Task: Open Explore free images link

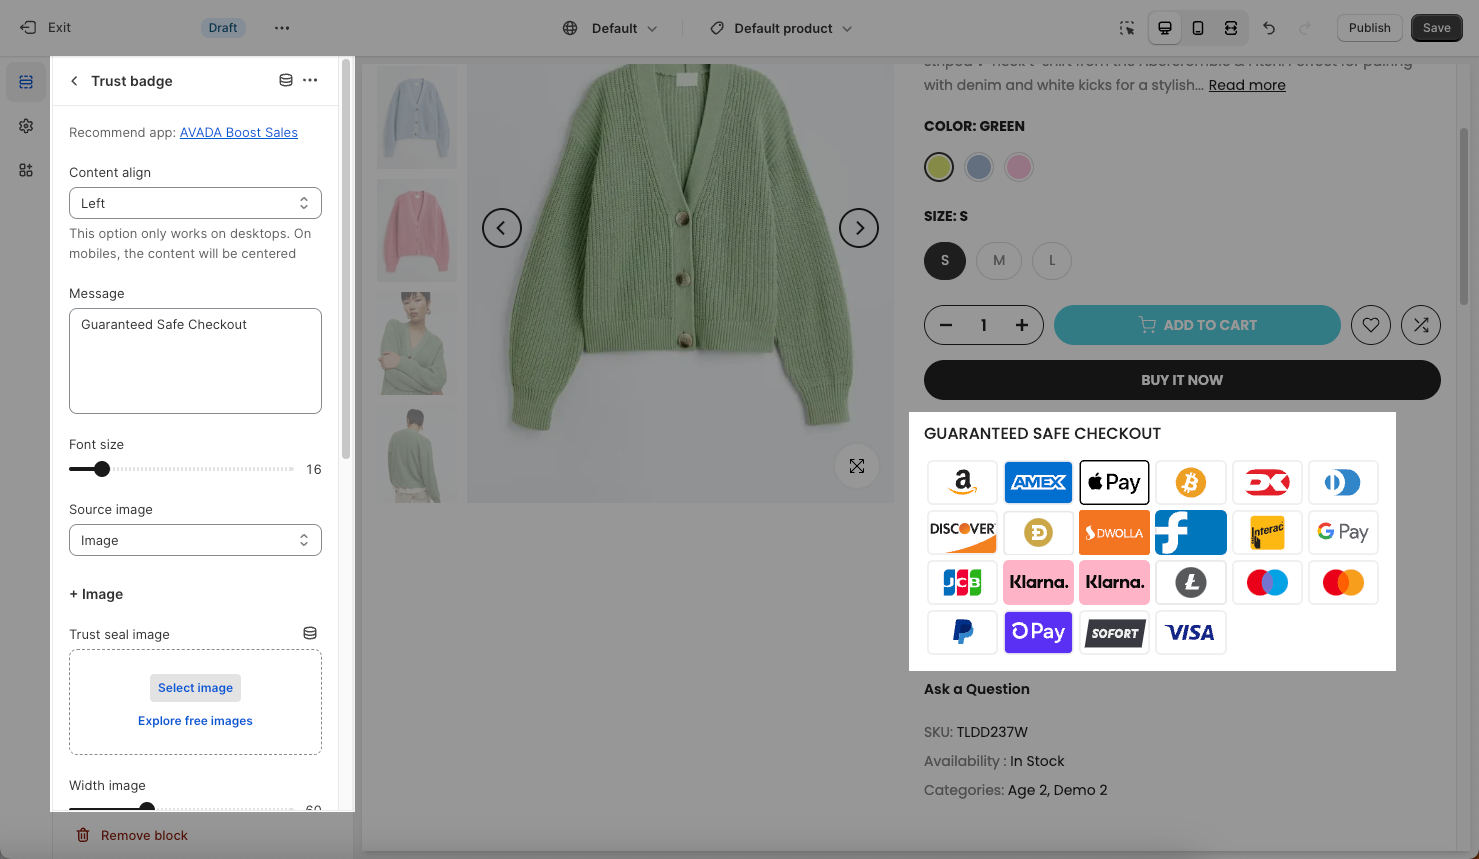Action: (195, 721)
